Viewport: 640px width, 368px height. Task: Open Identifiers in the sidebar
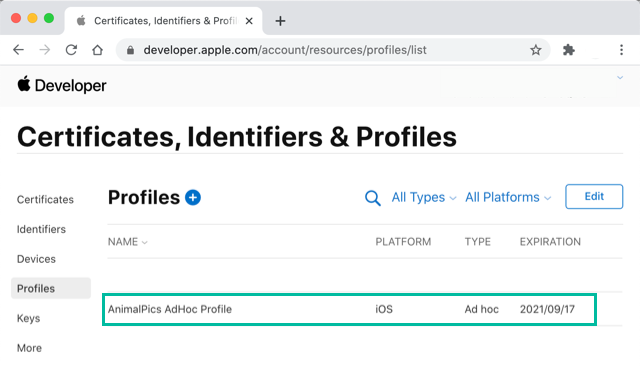pos(41,229)
